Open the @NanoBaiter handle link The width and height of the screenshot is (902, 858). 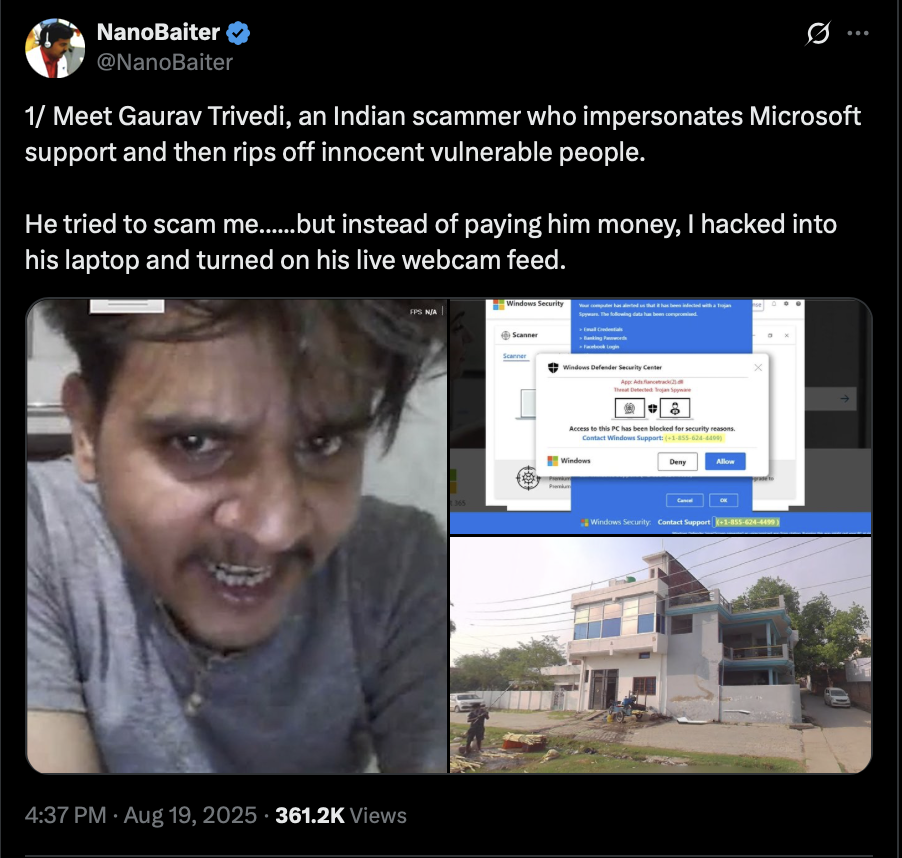(x=165, y=62)
